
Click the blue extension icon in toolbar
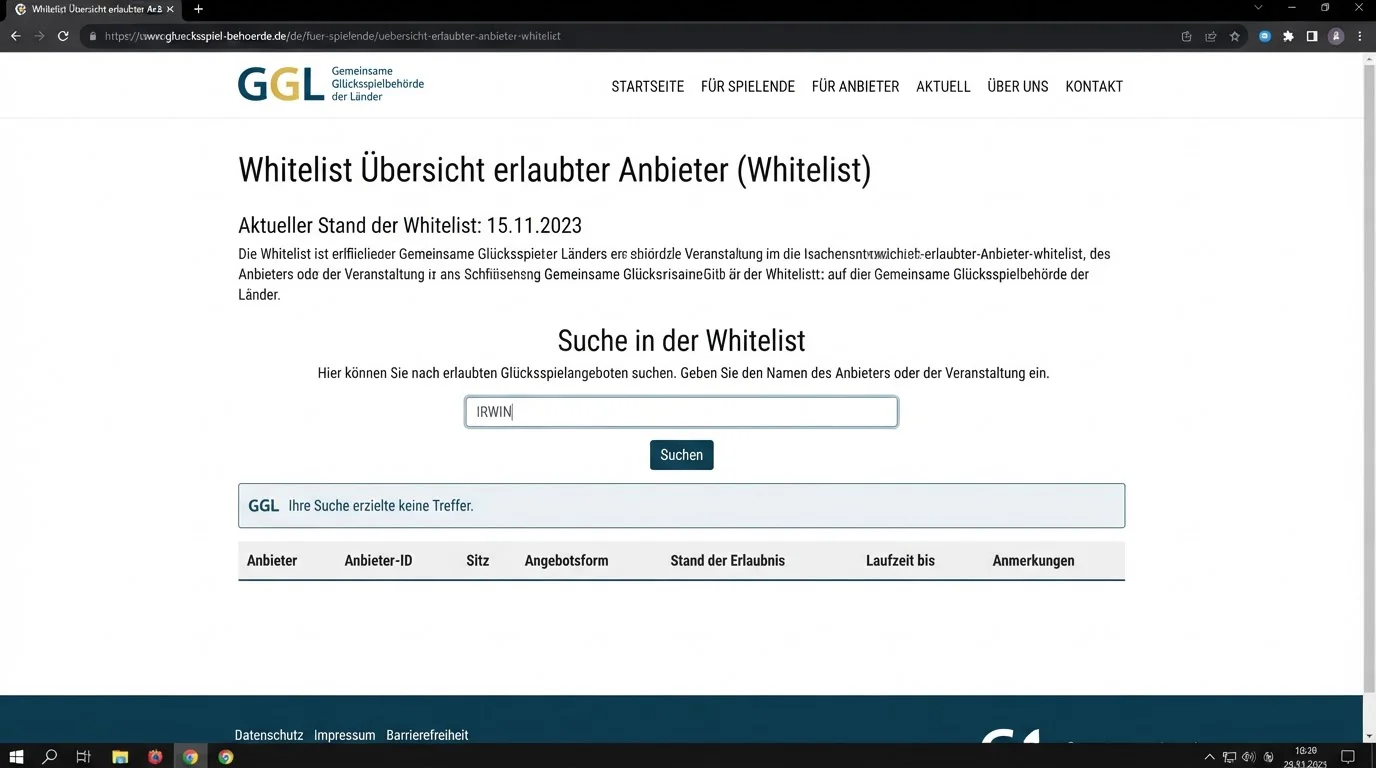pyautogui.click(x=1265, y=36)
